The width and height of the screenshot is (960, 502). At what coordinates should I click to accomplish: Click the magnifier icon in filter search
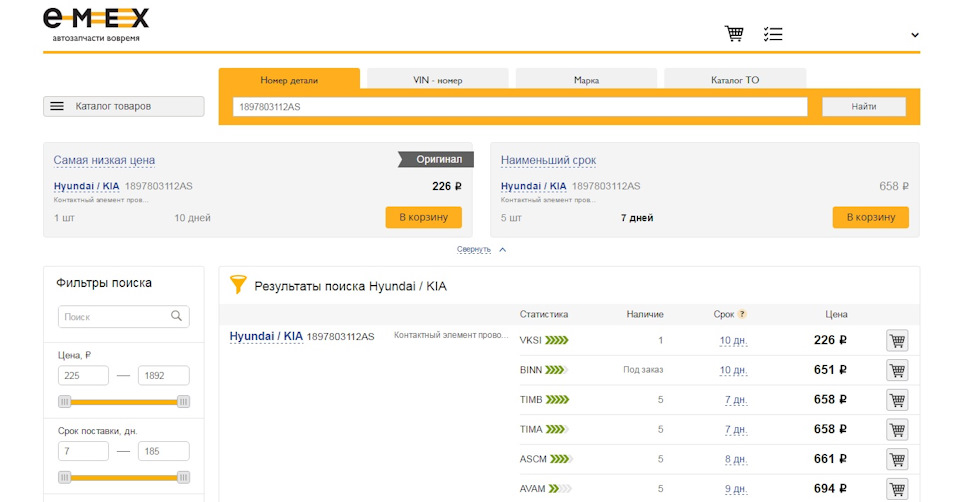176,316
